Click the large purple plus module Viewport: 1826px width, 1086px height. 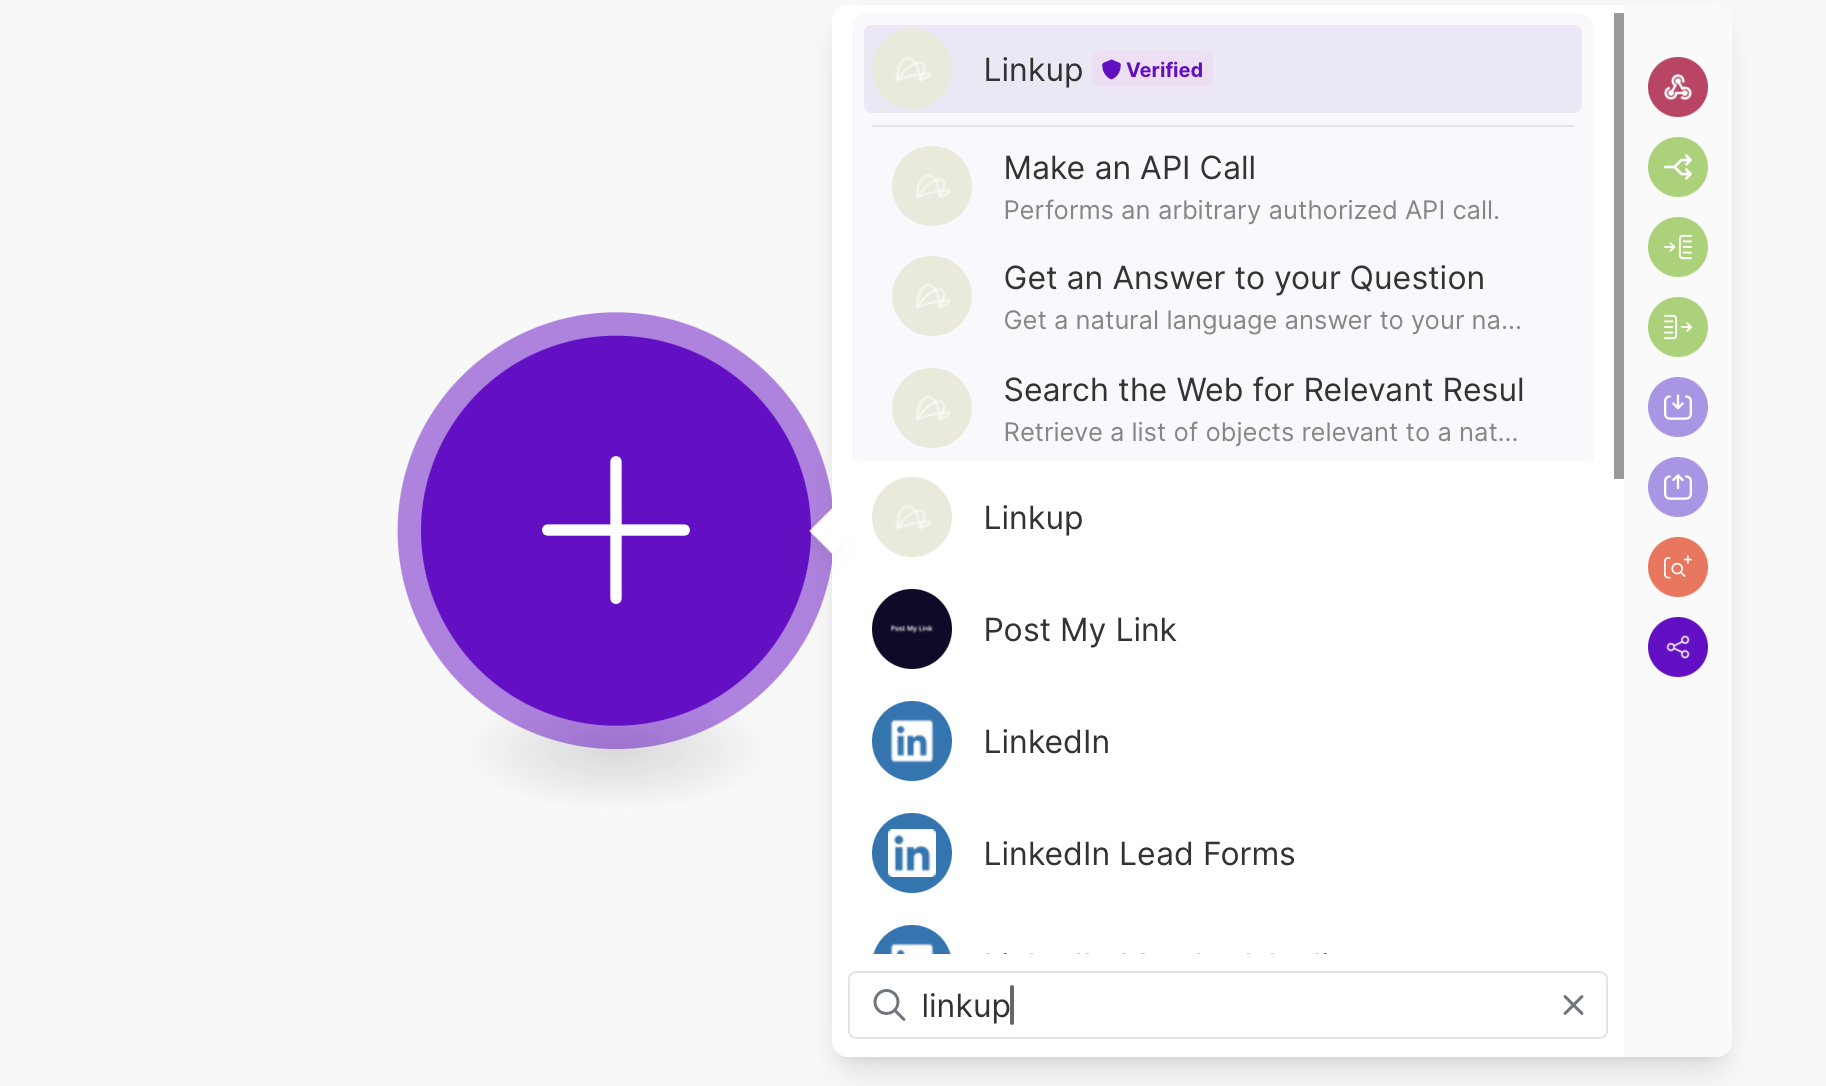point(616,530)
